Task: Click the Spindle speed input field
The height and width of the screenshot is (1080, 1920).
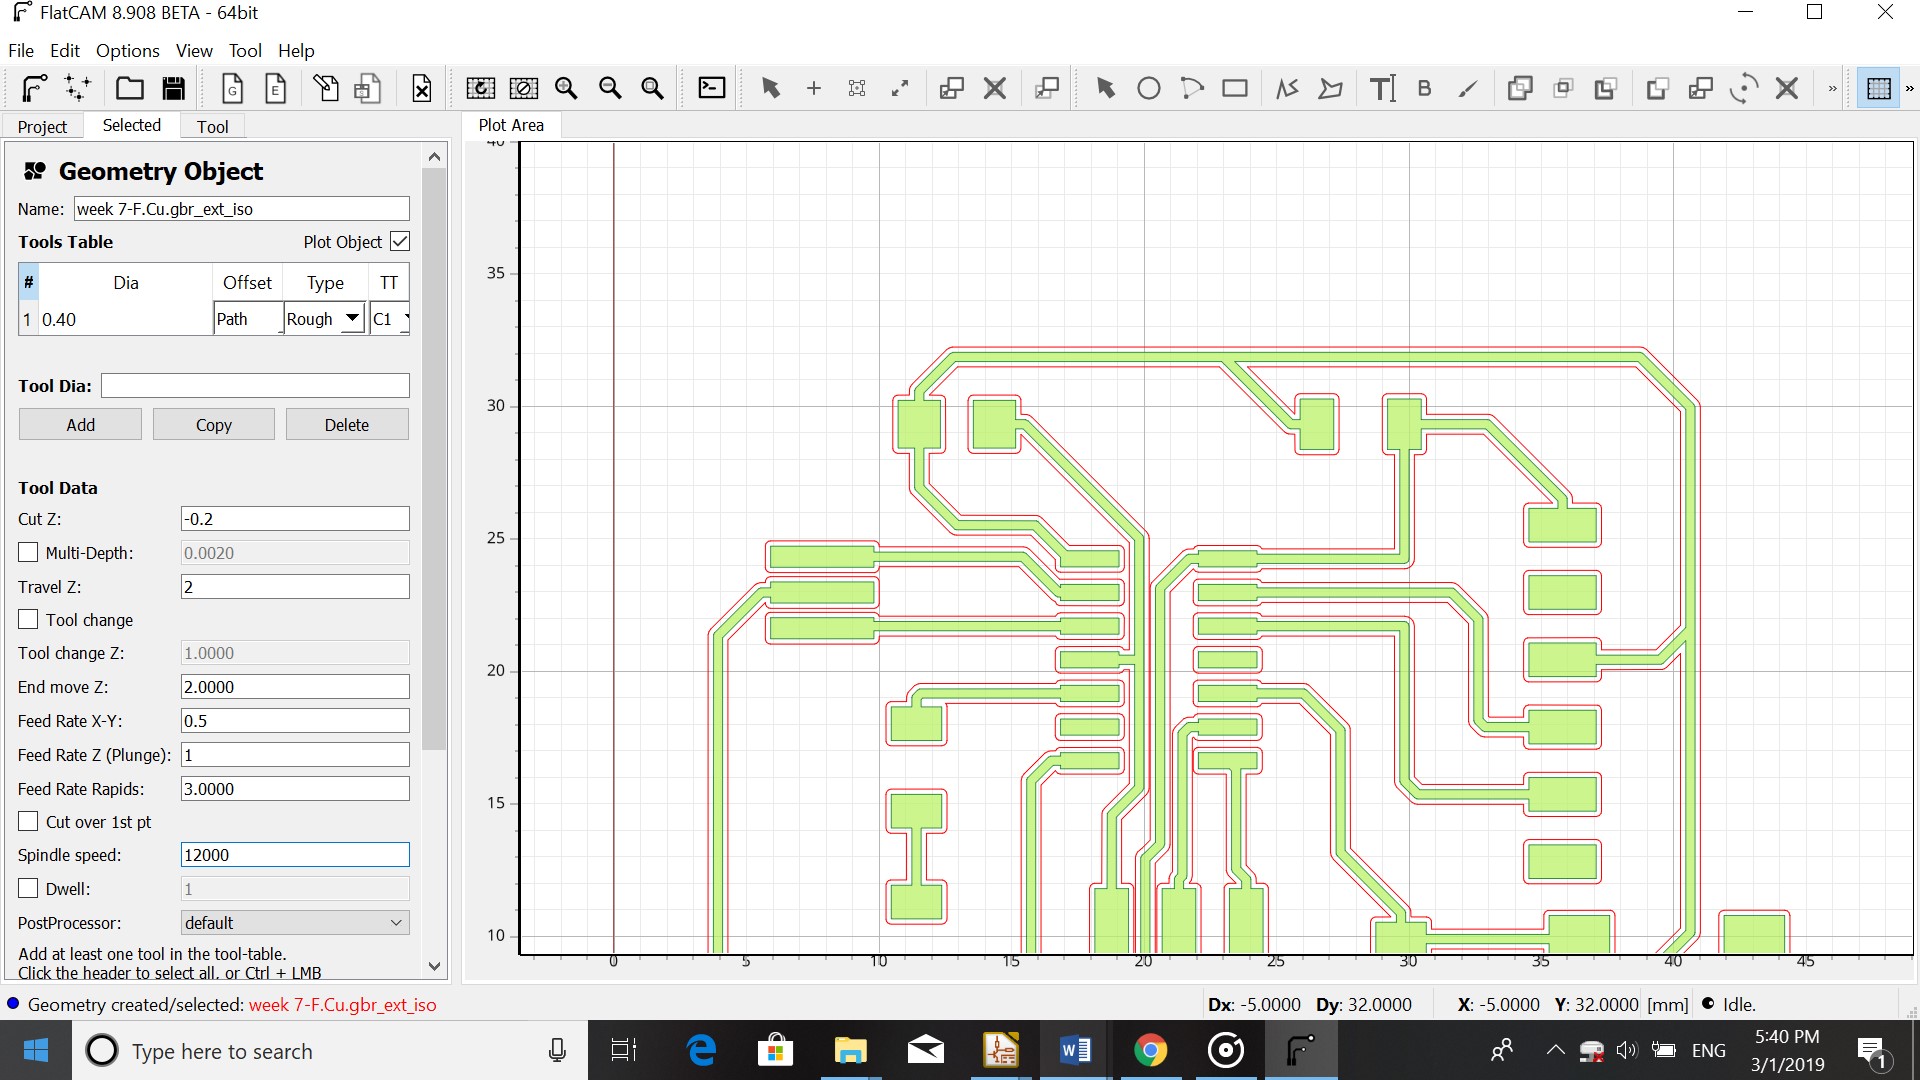Action: point(295,855)
